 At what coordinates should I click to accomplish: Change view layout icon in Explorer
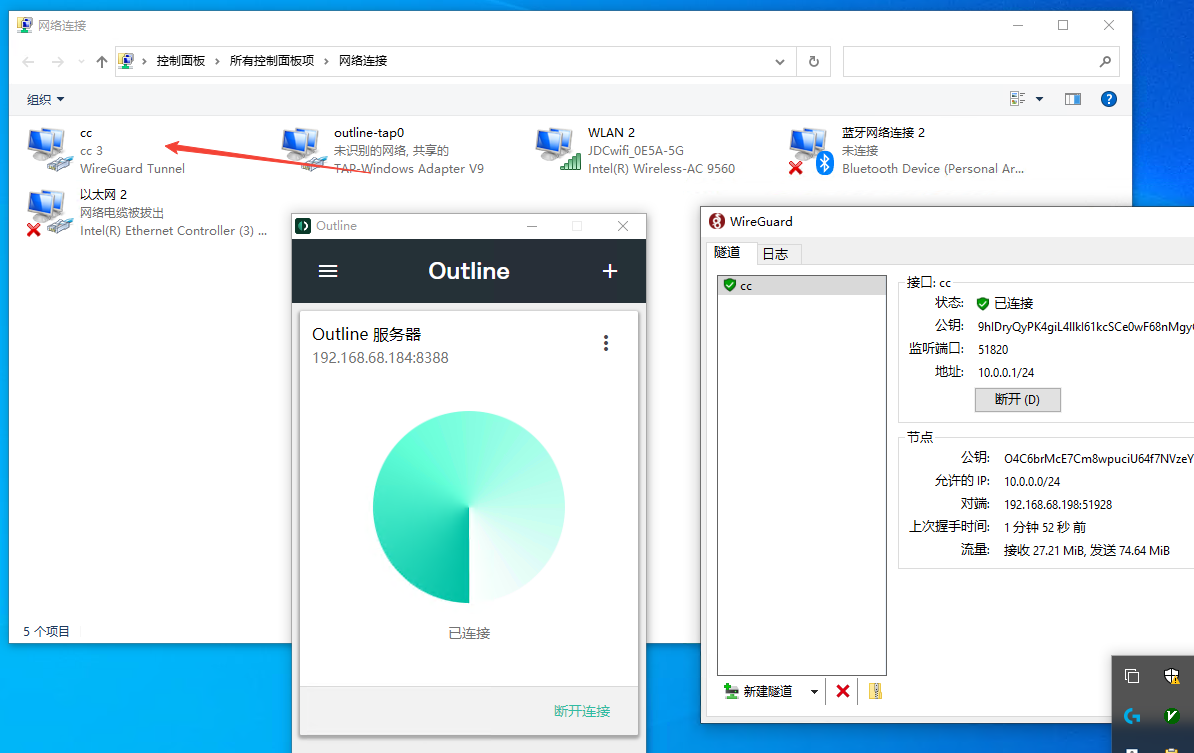1017,99
